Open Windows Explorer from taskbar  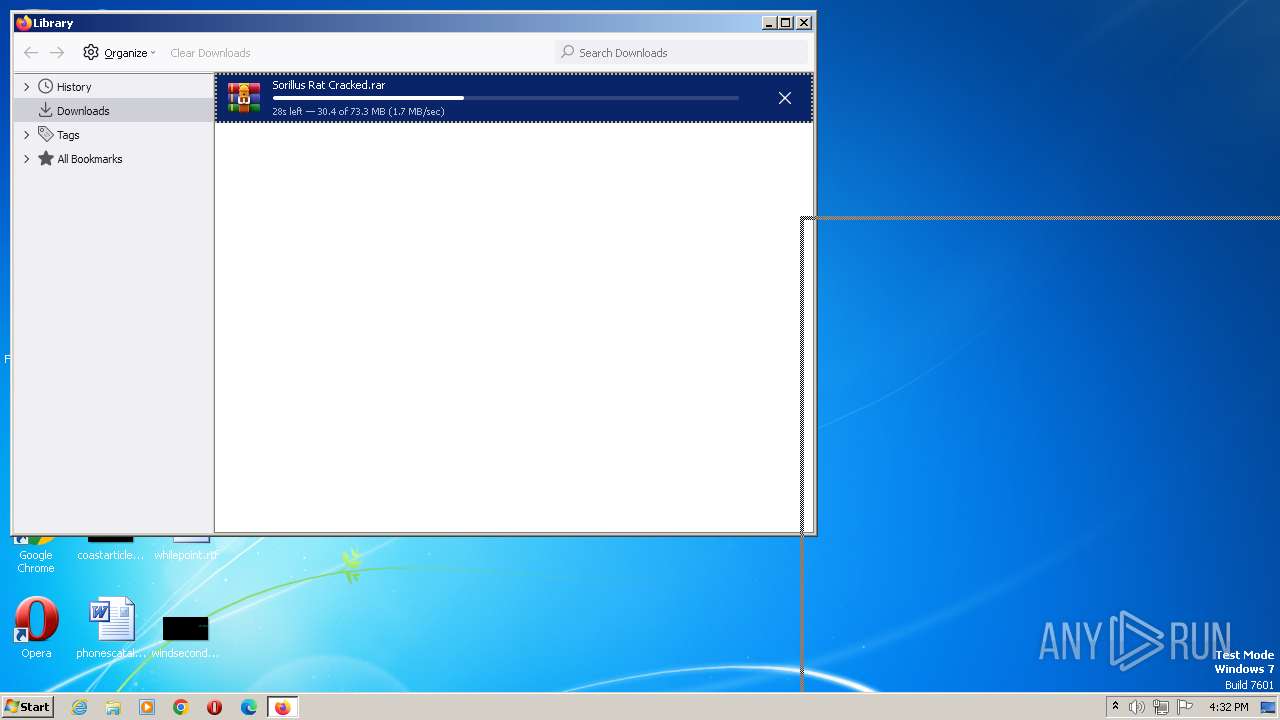pyautogui.click(x=113, y=707)
